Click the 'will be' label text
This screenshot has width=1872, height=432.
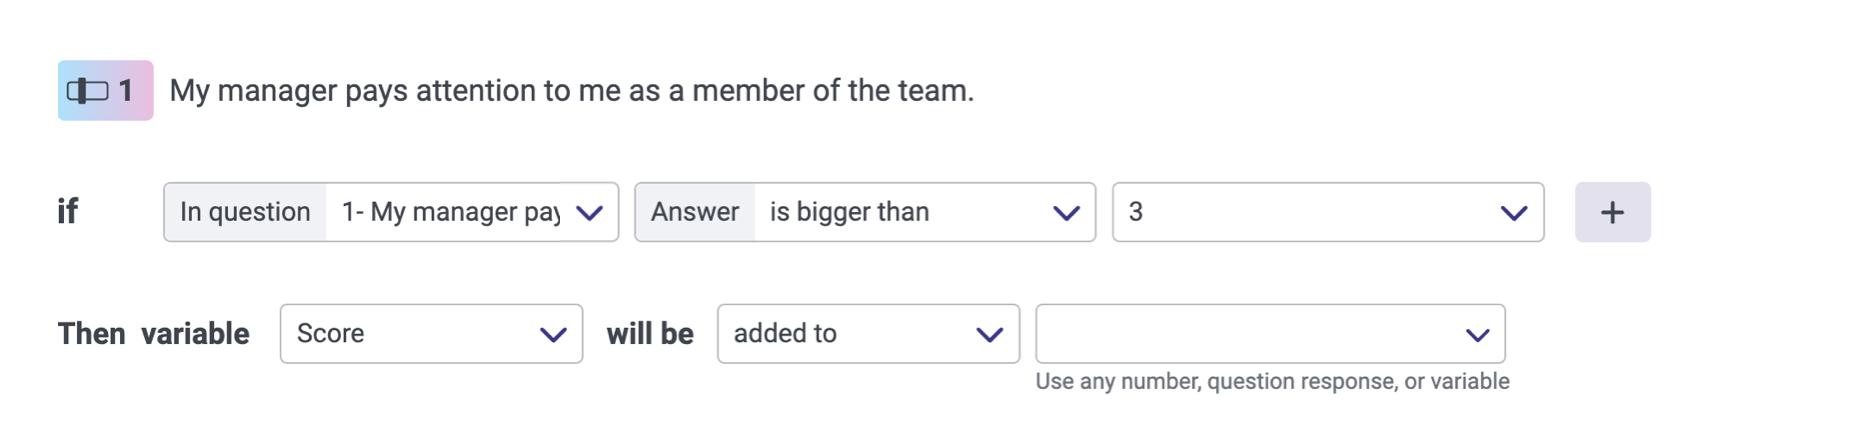pos(650,334)
